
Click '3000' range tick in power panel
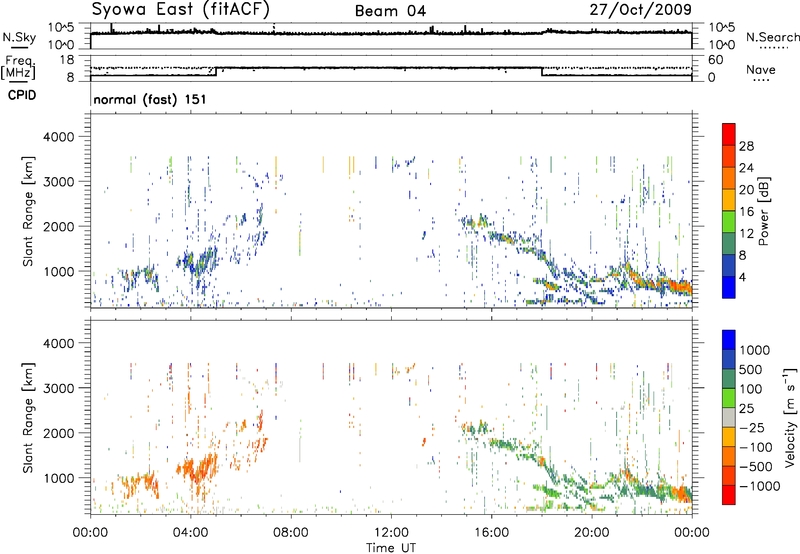[x=59, y=182]
